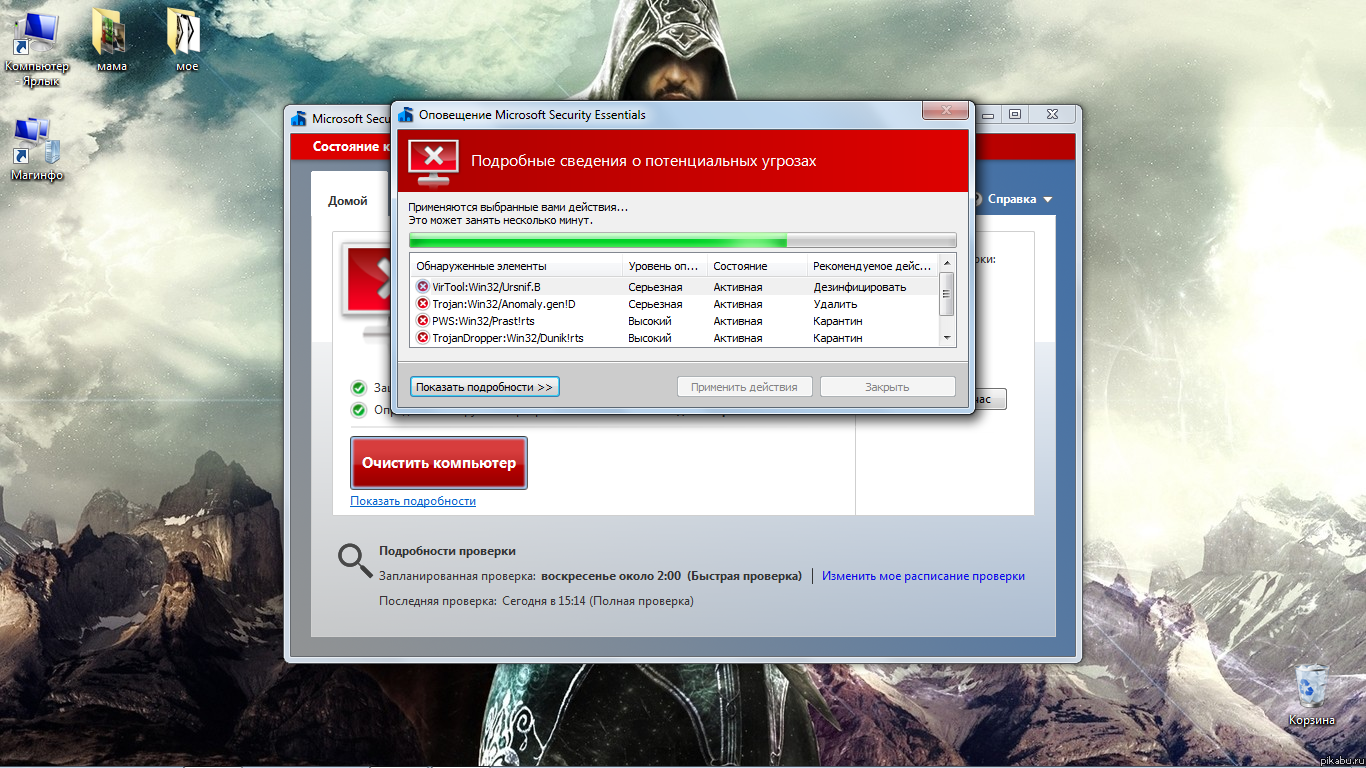Click the red monitor alert icon in dialog header
1366x768 pixels.
pos(433,161)
